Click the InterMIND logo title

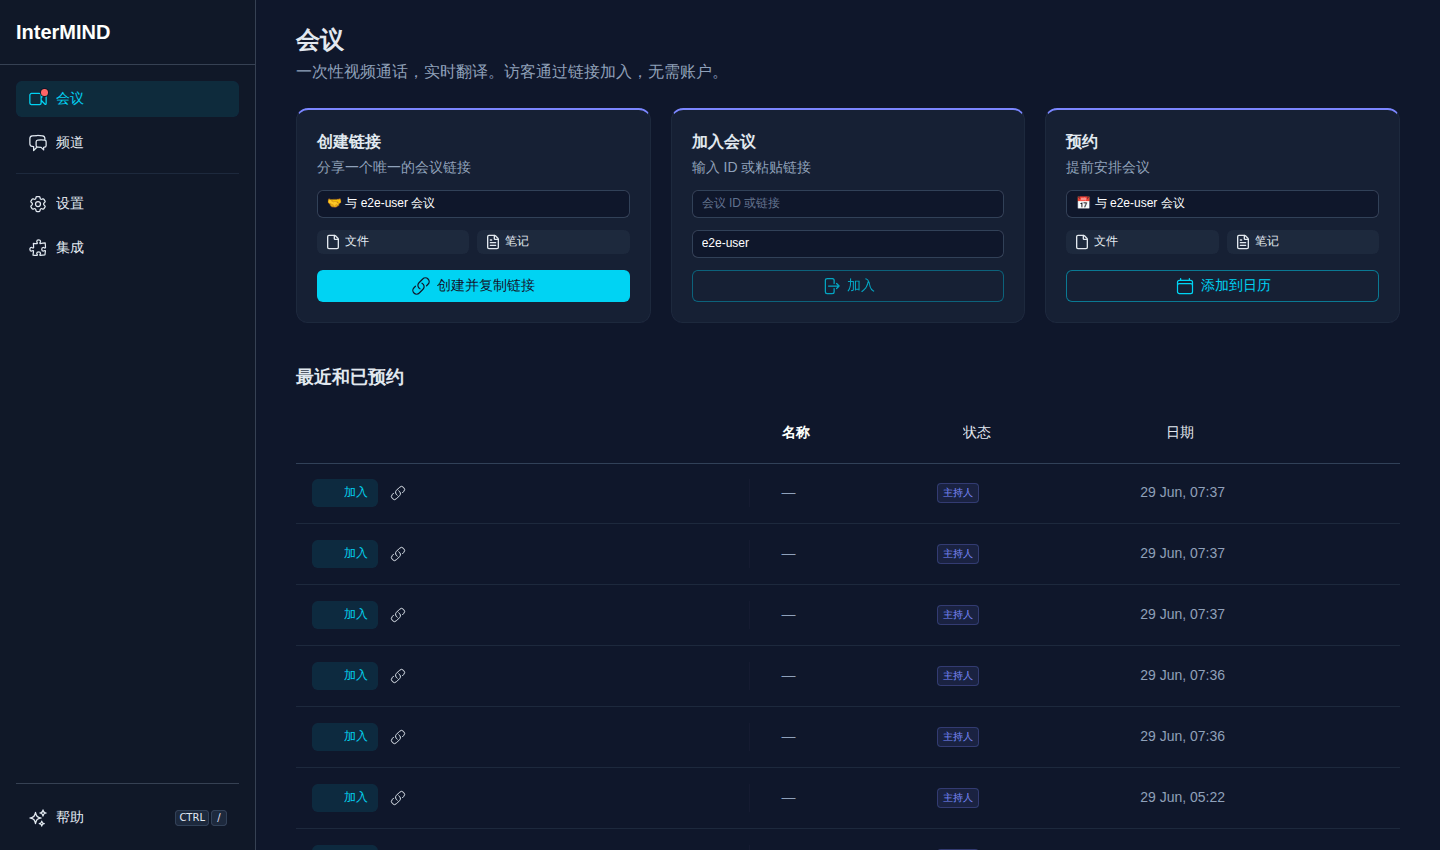63,32
